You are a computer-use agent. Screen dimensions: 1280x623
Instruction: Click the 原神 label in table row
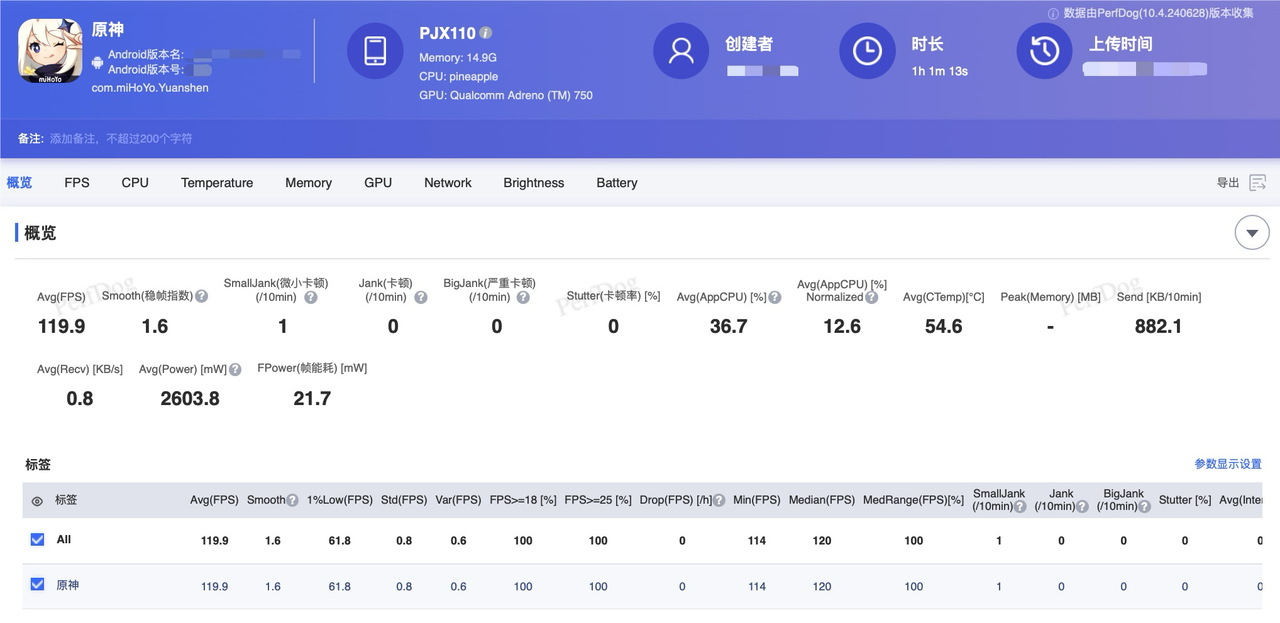coord(67,585)
